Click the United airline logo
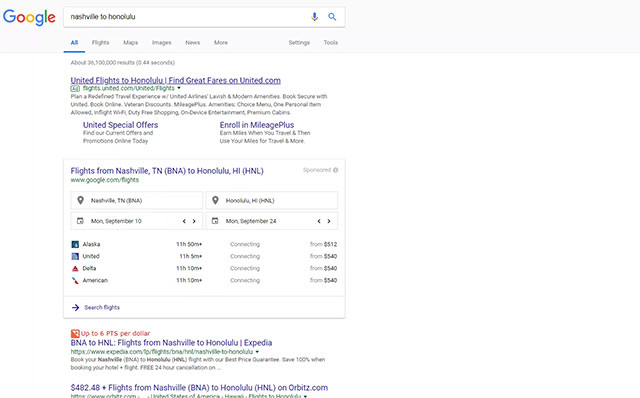 [75, 256]
